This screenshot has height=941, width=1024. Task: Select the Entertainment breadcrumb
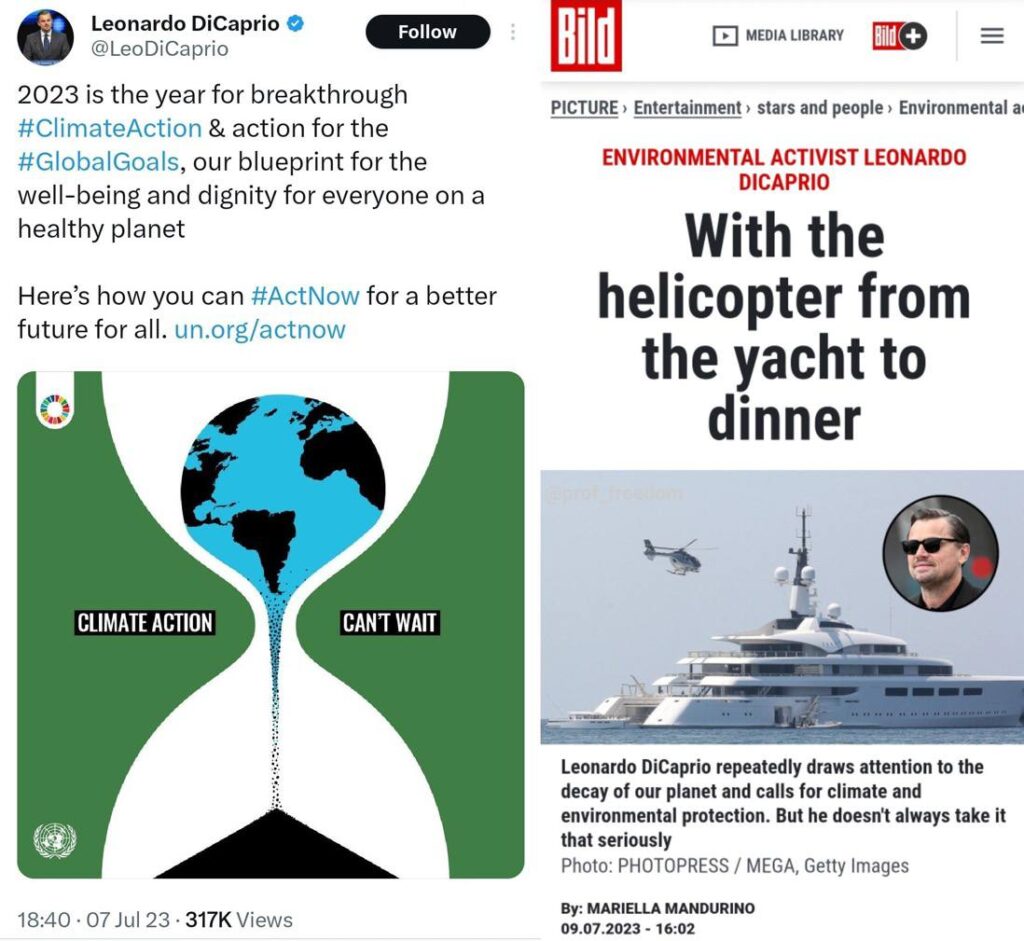coord(687,107)
